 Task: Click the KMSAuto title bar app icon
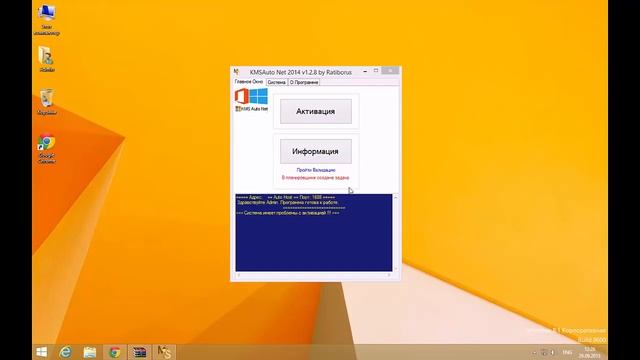pyautogui.click(x=236, y=72)
